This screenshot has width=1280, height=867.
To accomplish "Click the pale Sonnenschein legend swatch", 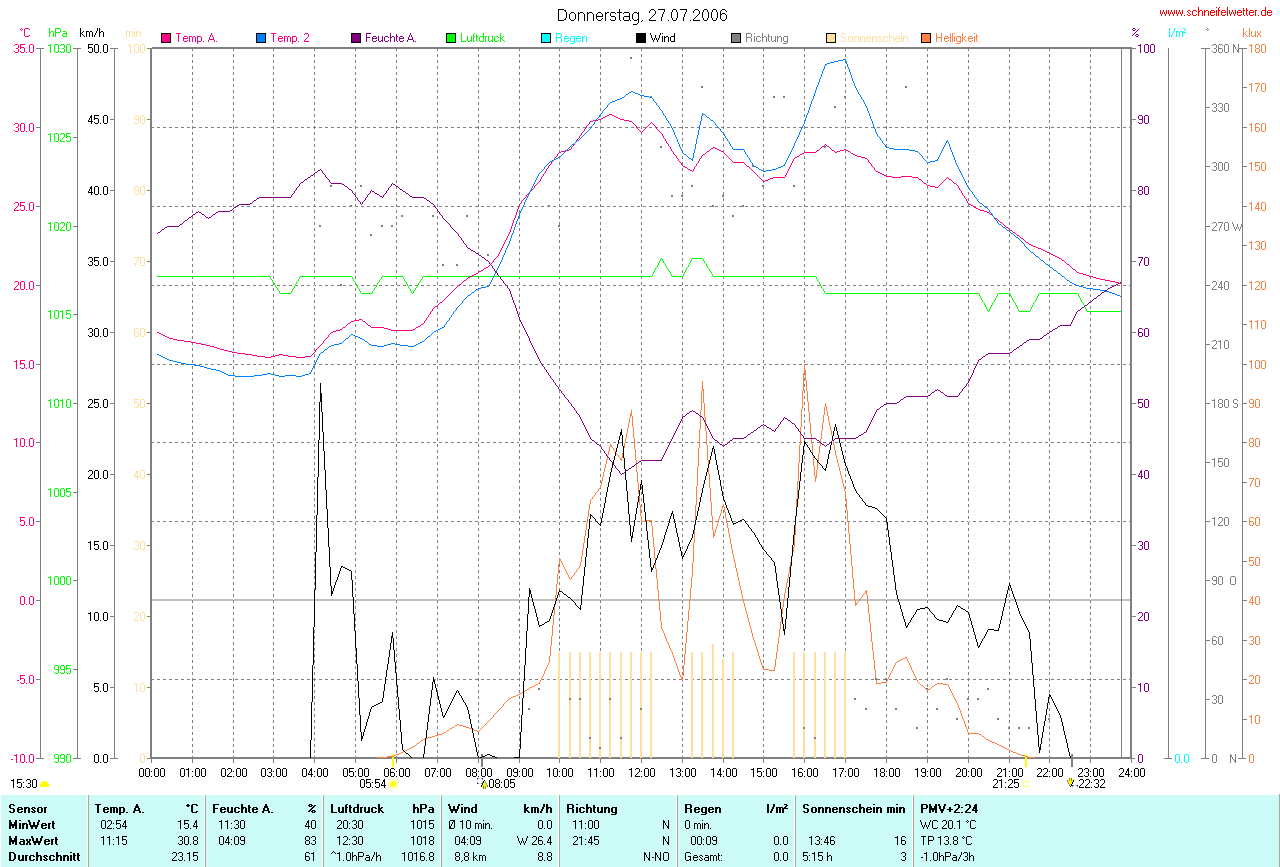I will (x=831, y=38).
